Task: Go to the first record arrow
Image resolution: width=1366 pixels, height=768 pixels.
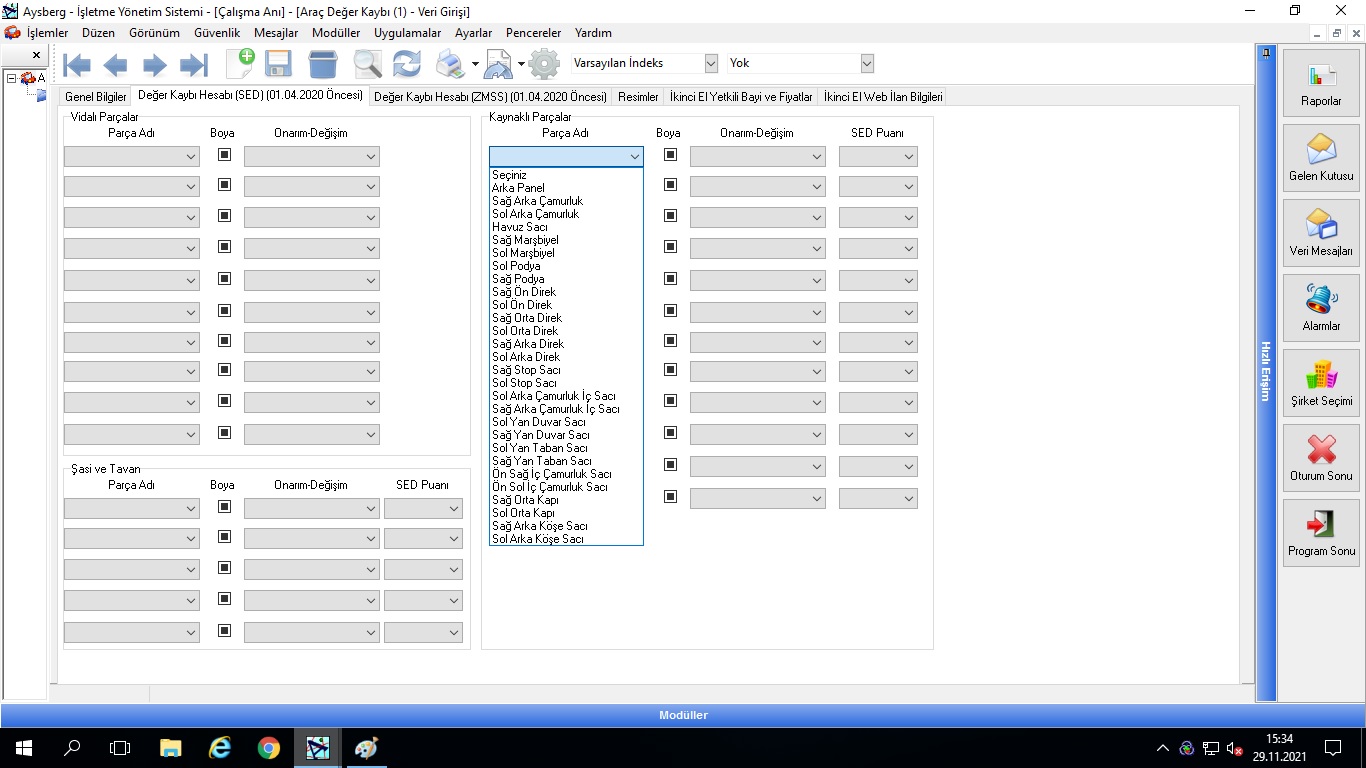Action: 77,66
